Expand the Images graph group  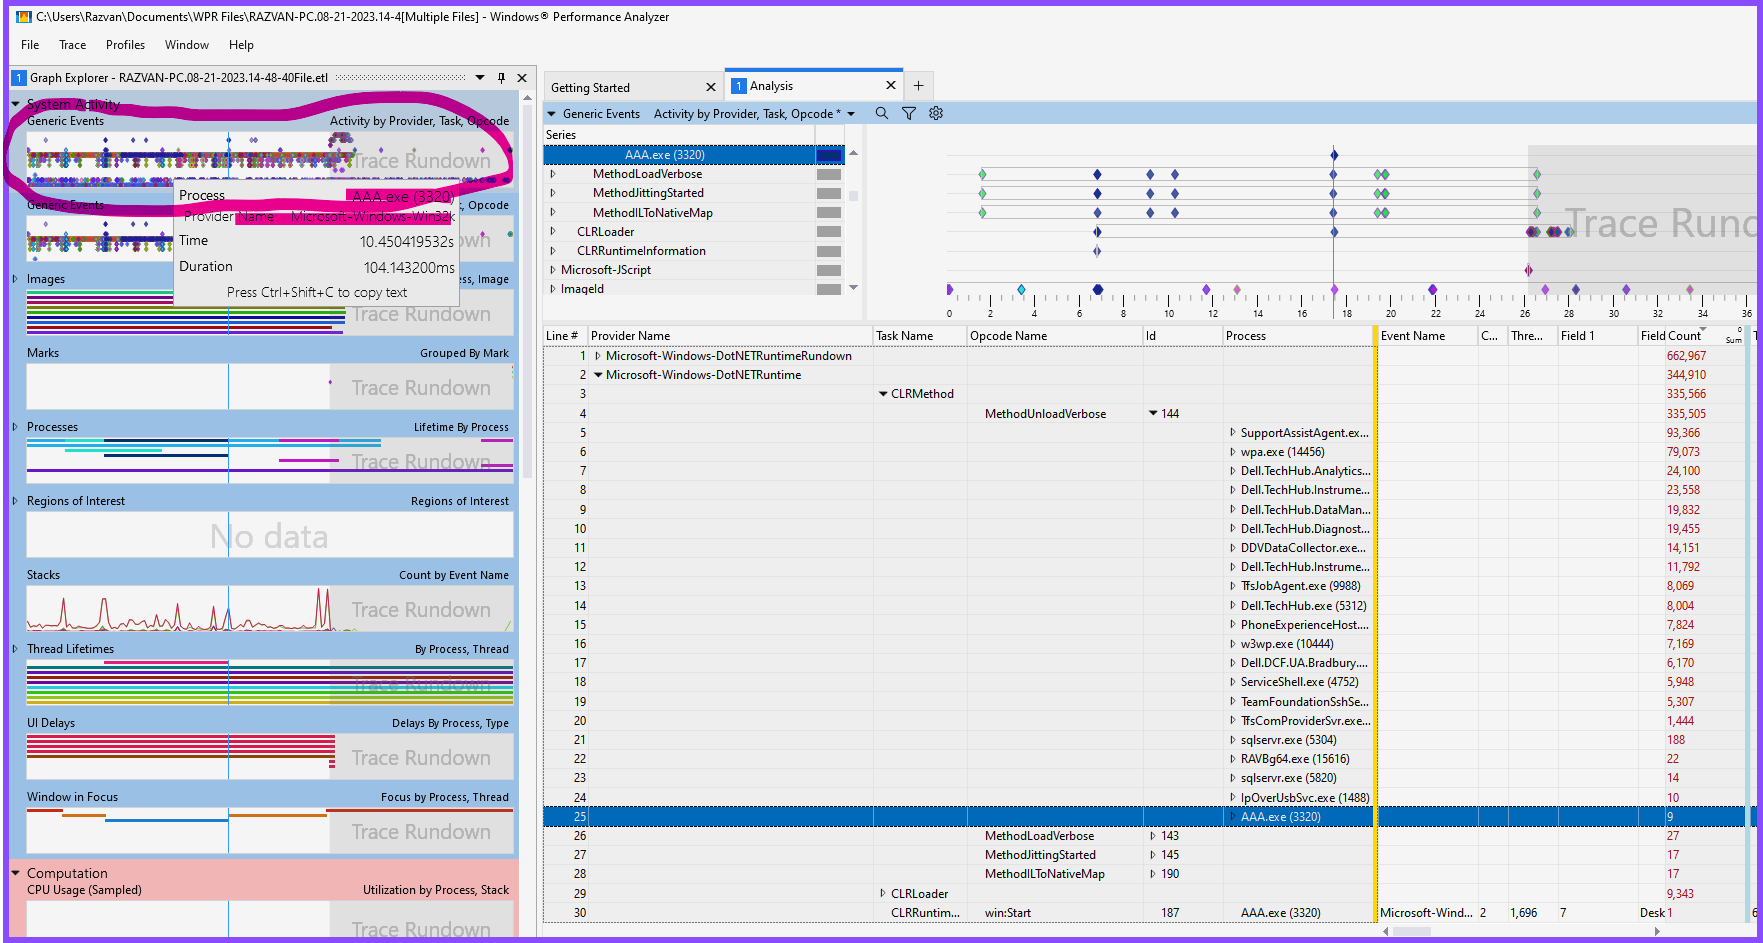[15, 278]
